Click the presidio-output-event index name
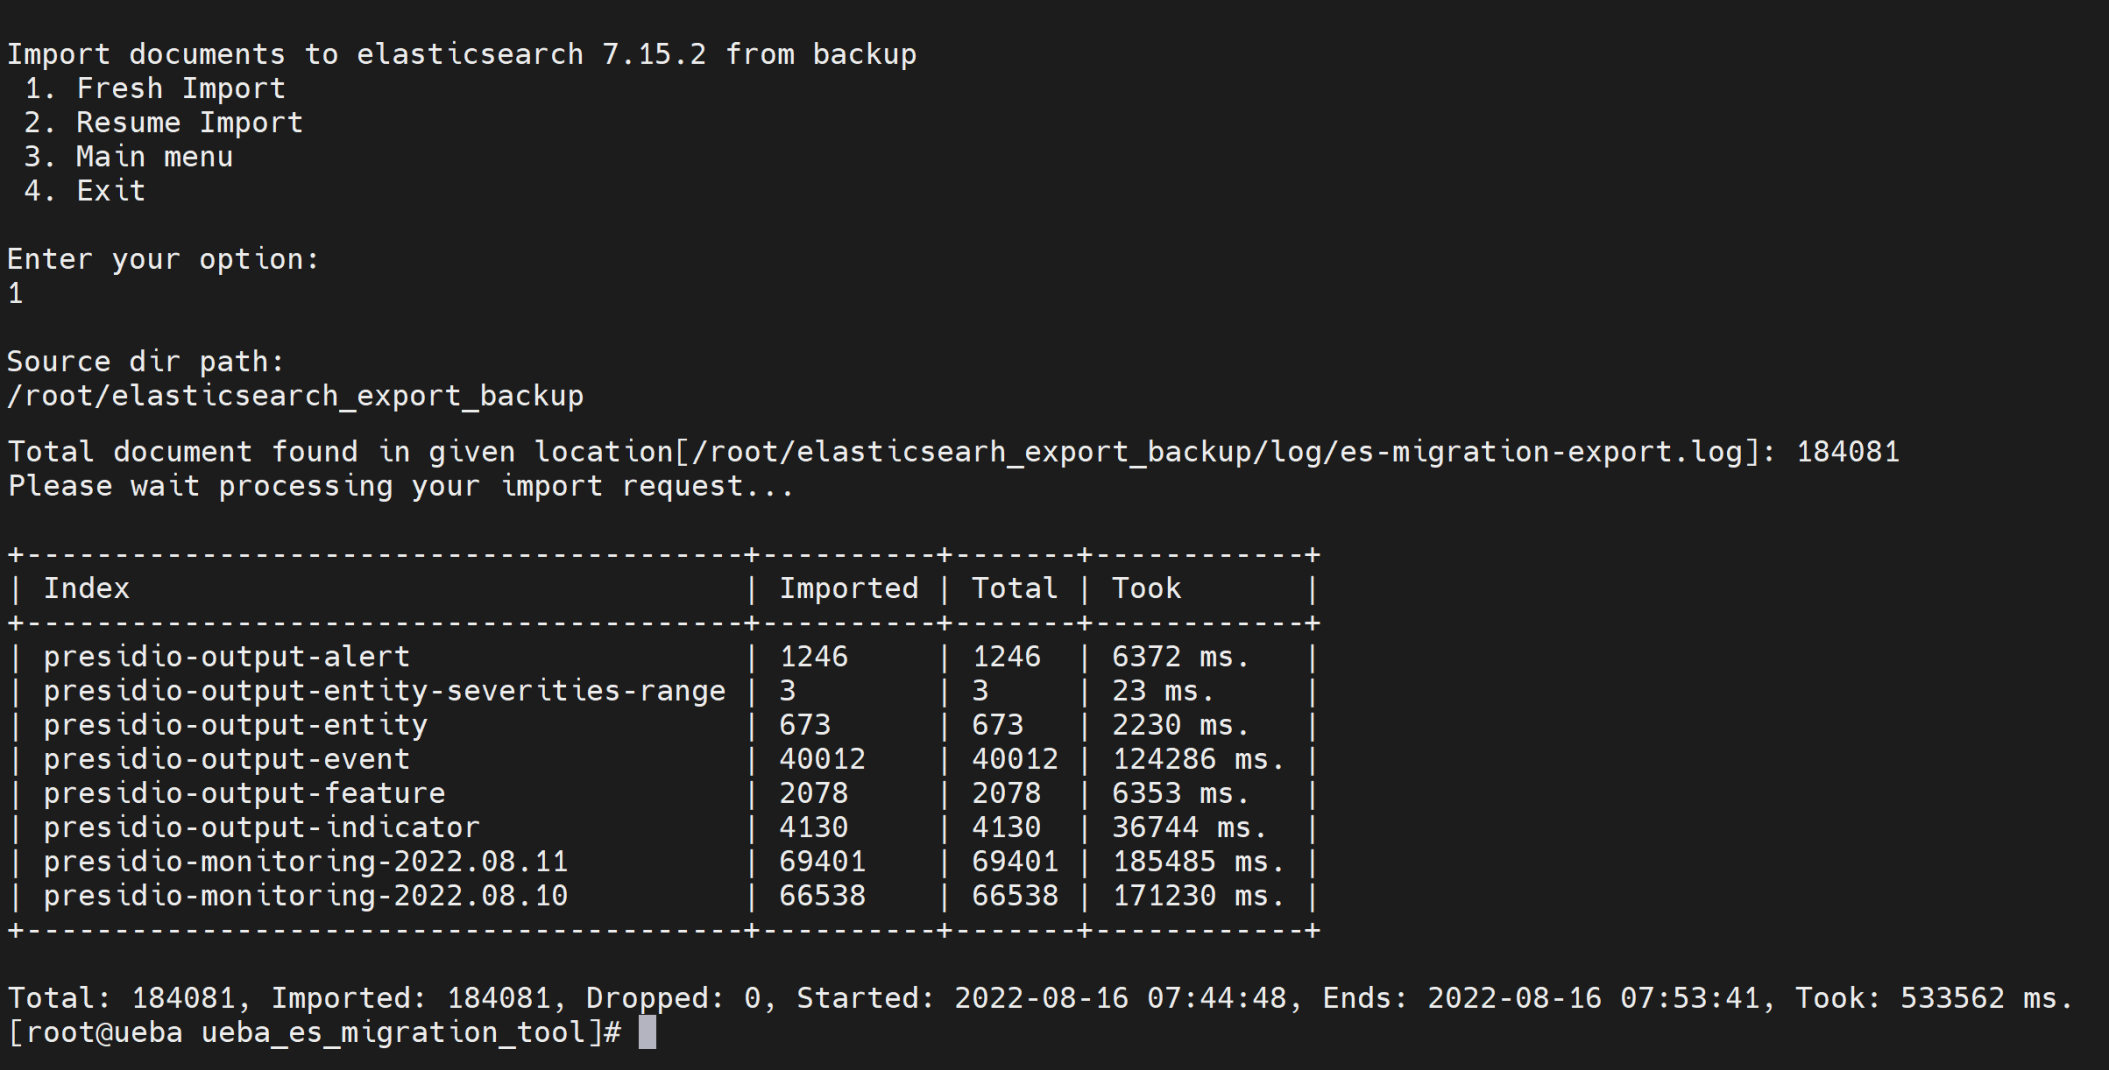The height and width of the screenshot is (1070, 2109). [226, 759]
